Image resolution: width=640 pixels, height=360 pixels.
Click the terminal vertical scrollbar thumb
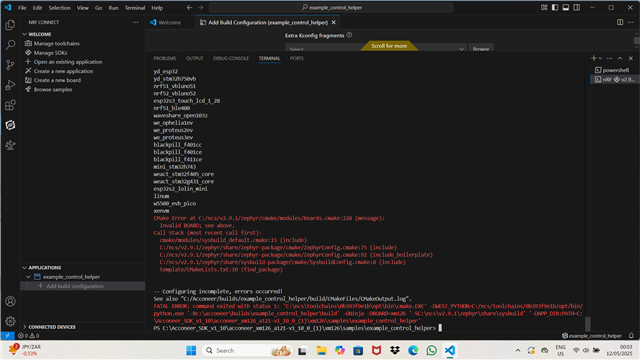point(588,324)
